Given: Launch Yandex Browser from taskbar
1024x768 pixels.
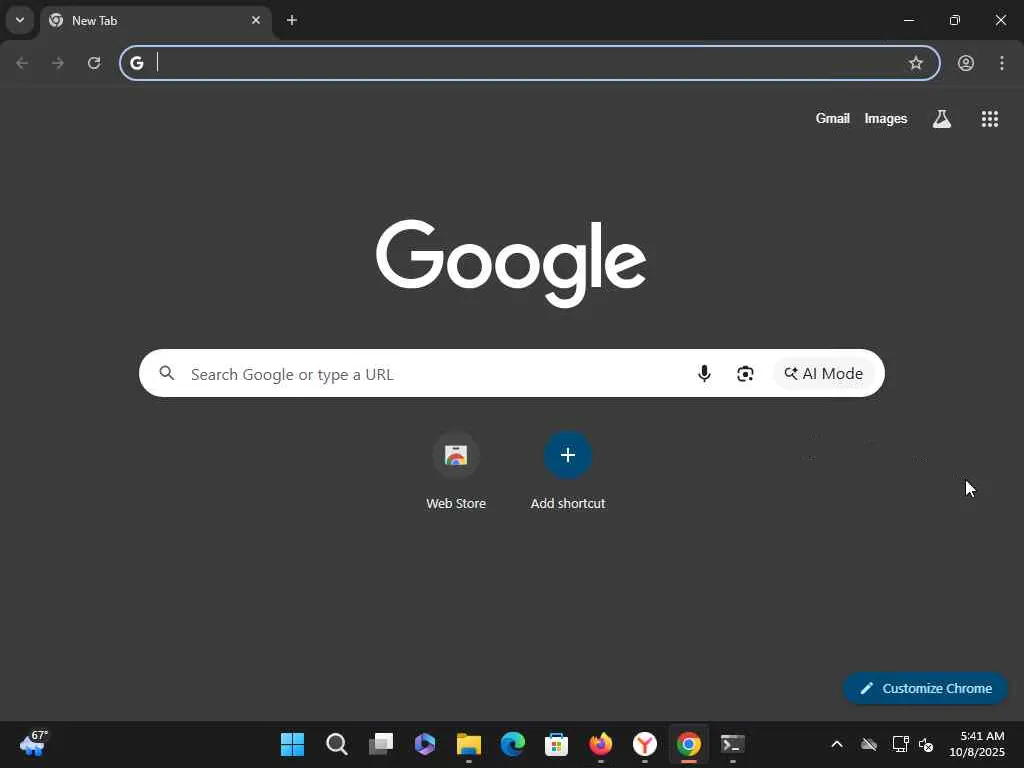Looking at the screenshot, I should tap(645, 744).
